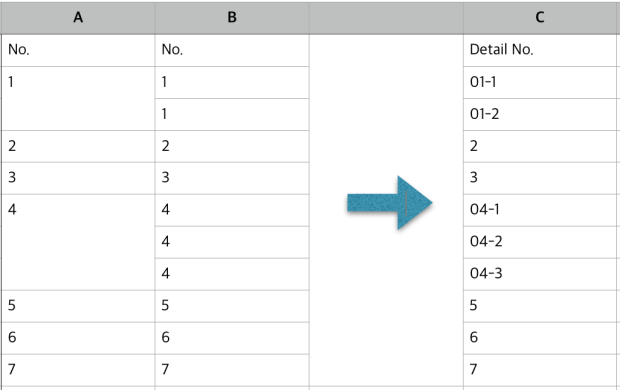620x390 pixels.
Task: Select cell containing 04-3
Action: pos(540,274)
